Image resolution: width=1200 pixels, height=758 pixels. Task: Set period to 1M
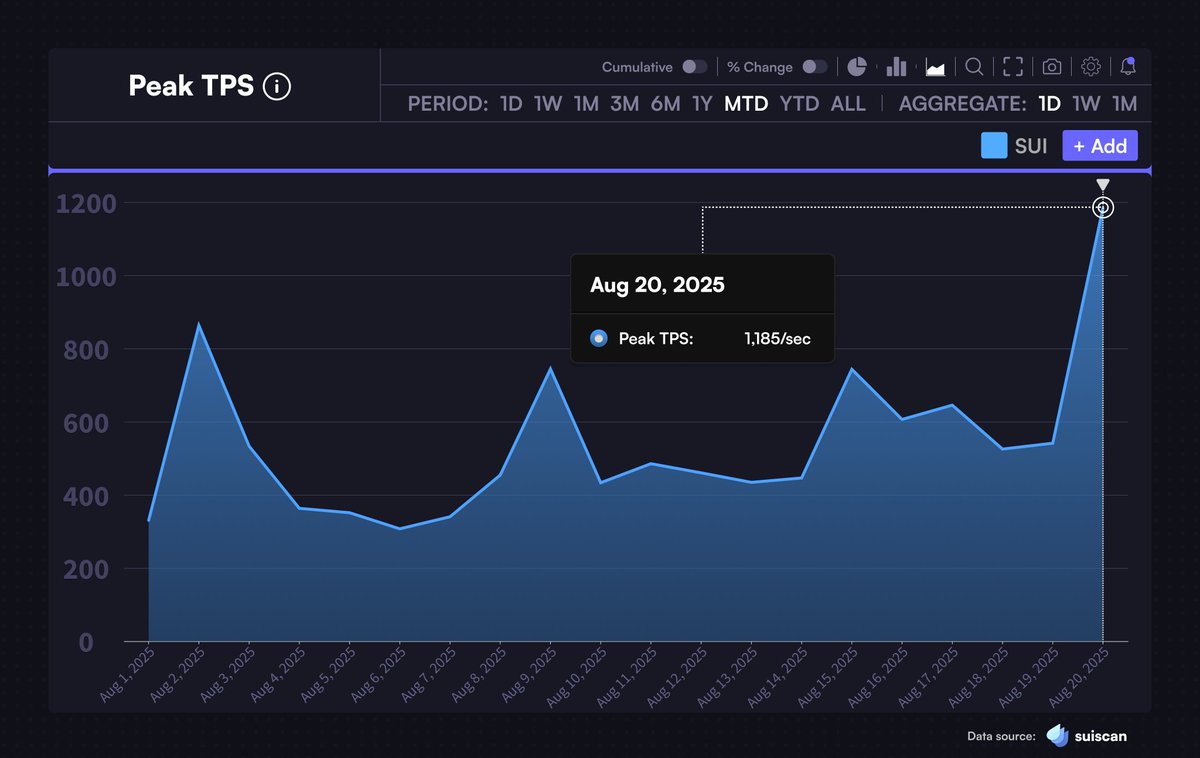pos(586,104)
